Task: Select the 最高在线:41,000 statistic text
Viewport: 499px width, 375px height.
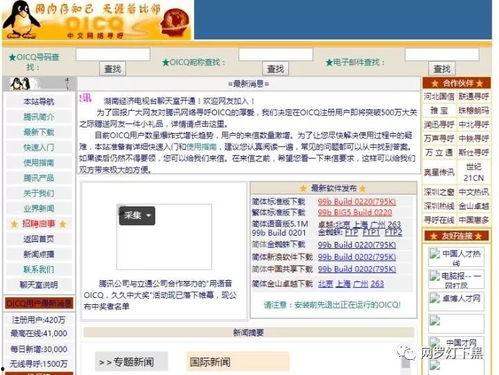Action: click(39, 333)
